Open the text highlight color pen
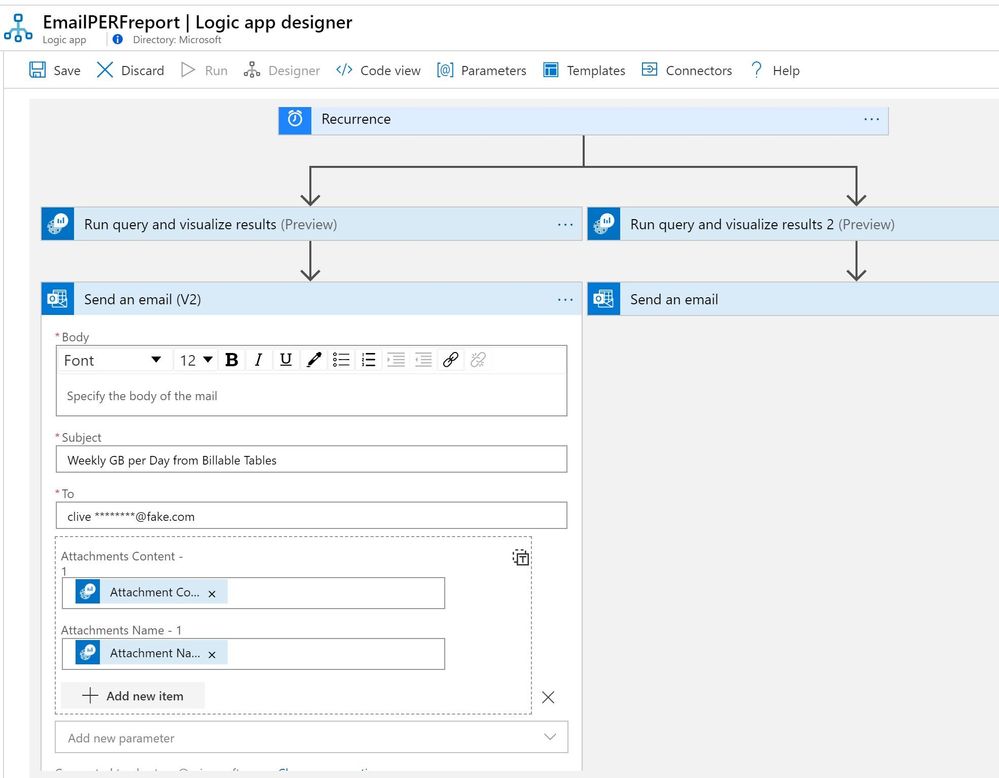Image resolution: width=999 pixels, height=778 pixels. point(314,360)
